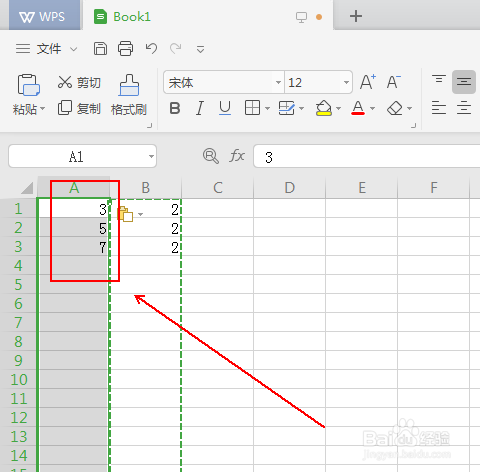Save the workbook with the save icon
The image size is (480, 472).
point(100,49)
